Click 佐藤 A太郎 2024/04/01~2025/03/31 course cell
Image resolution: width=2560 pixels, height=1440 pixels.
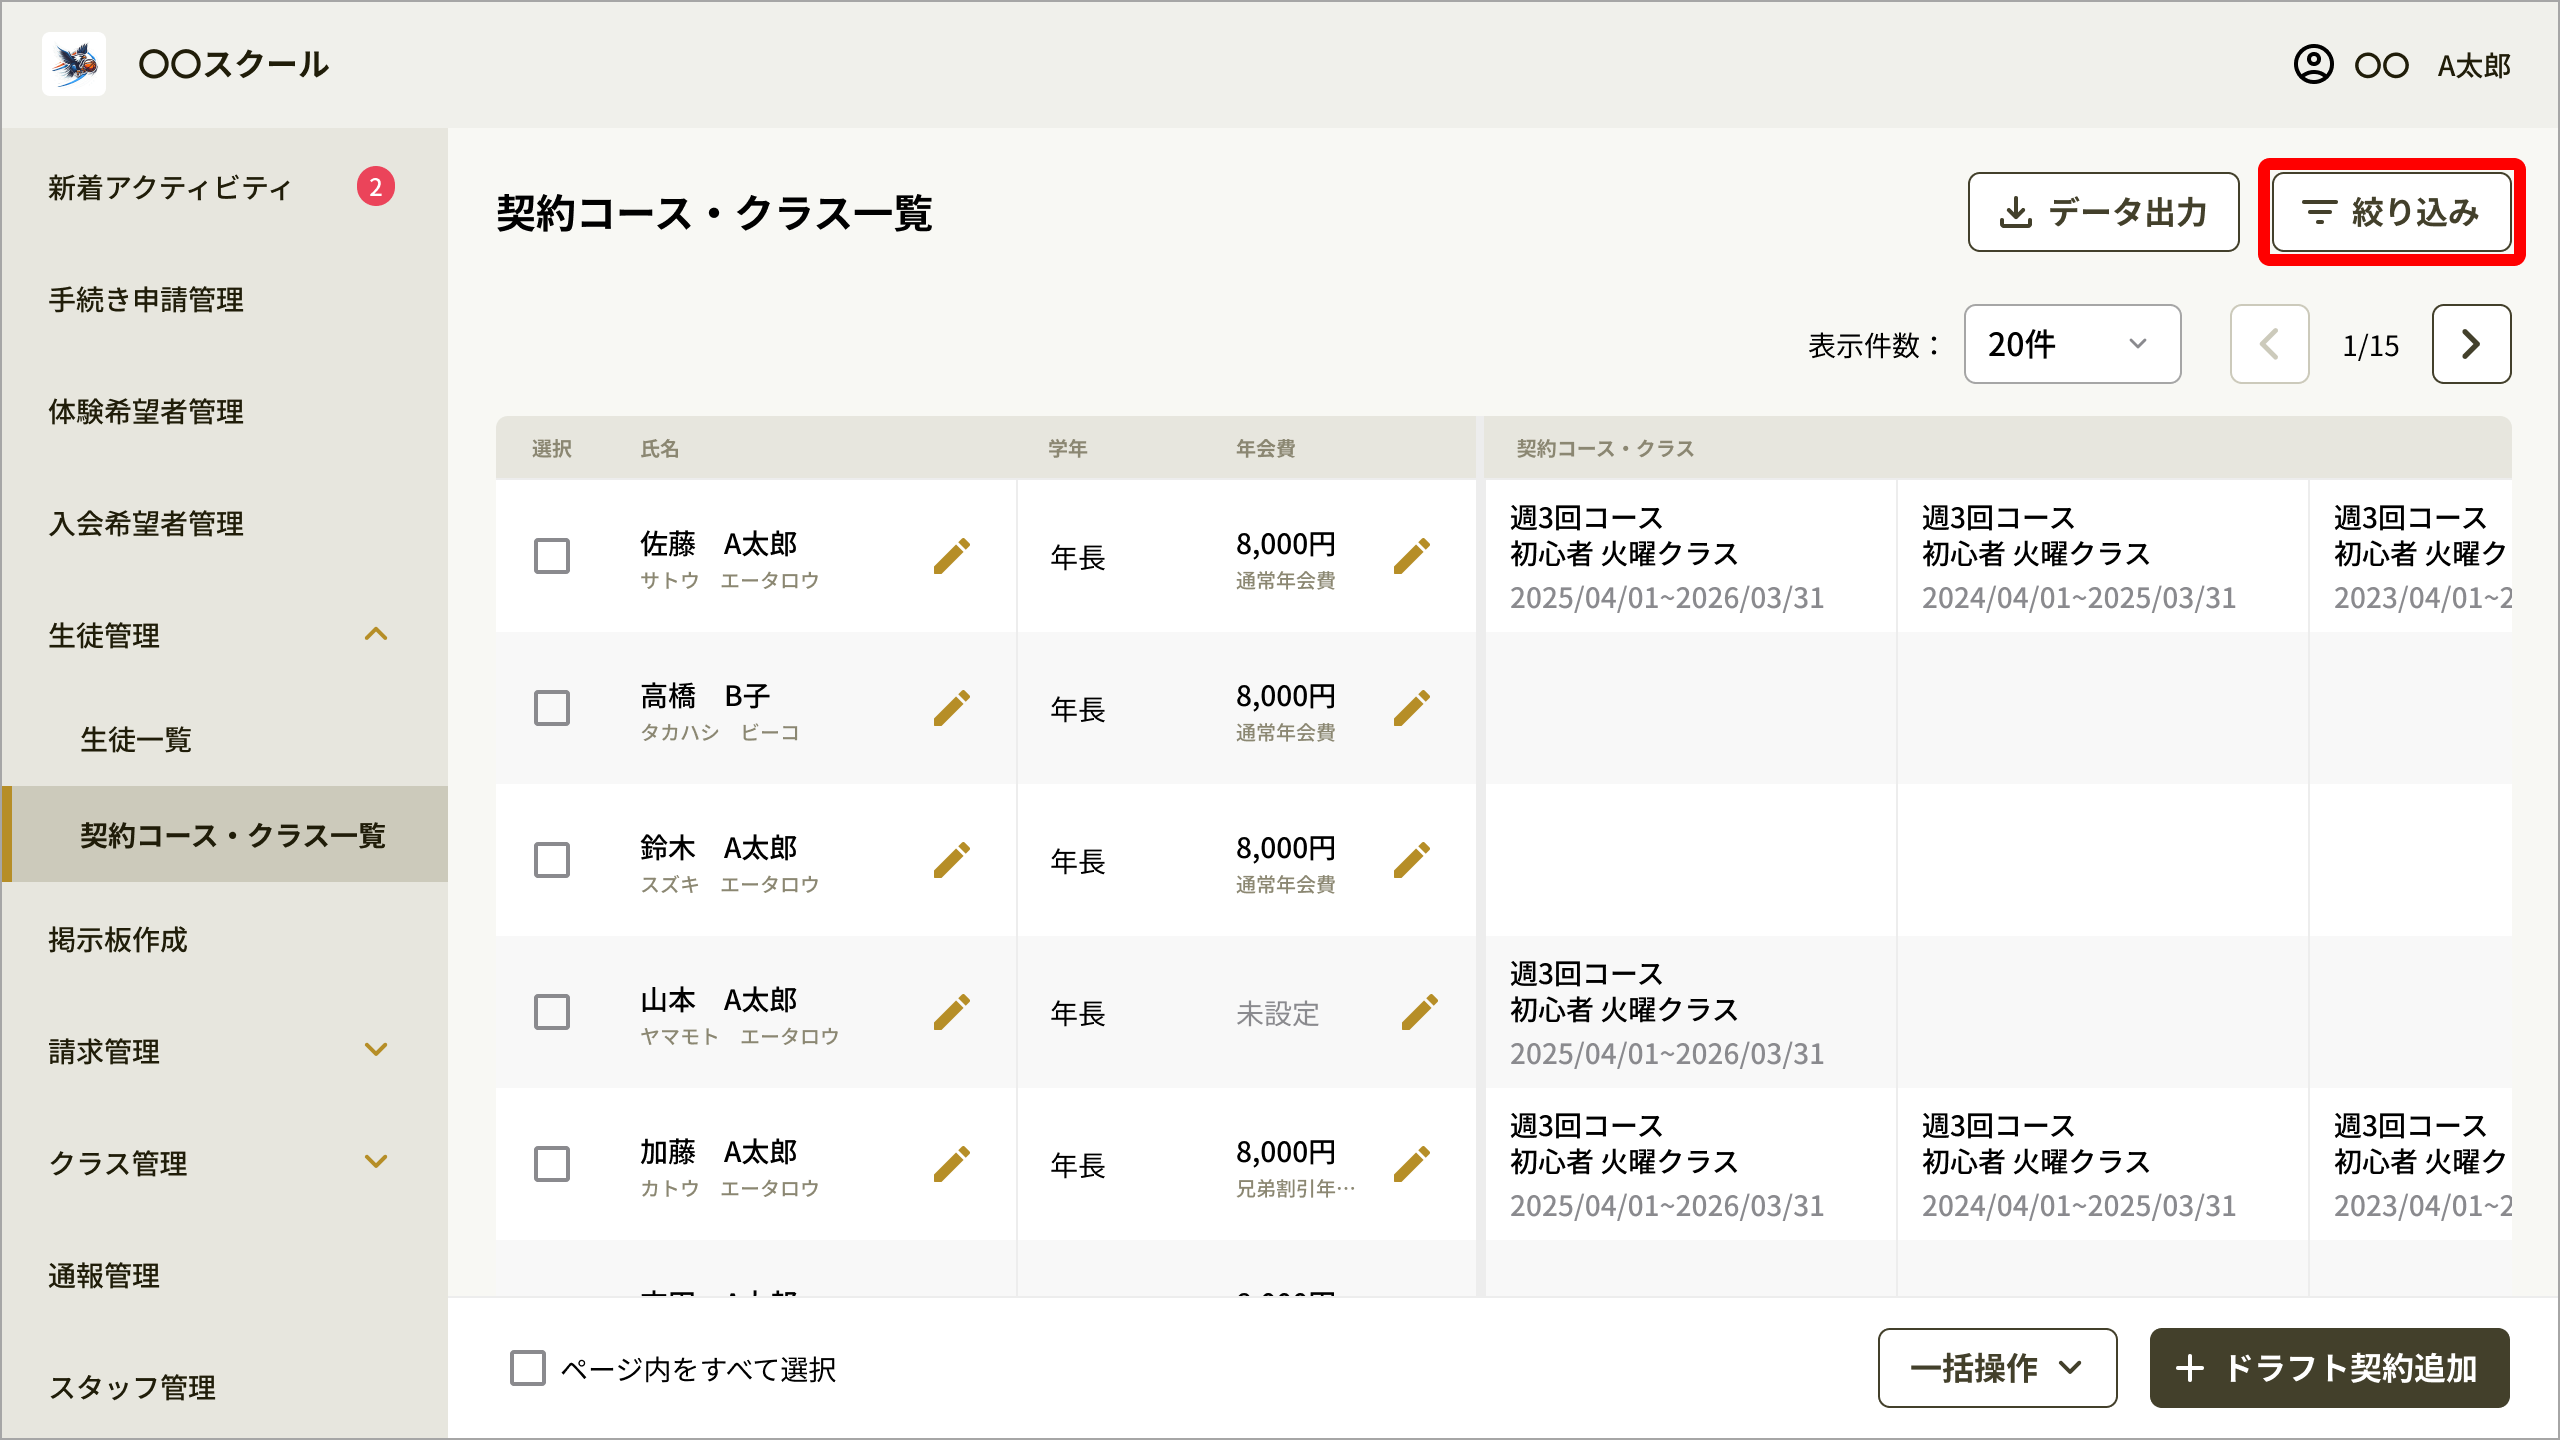[x=2102, y=557]
